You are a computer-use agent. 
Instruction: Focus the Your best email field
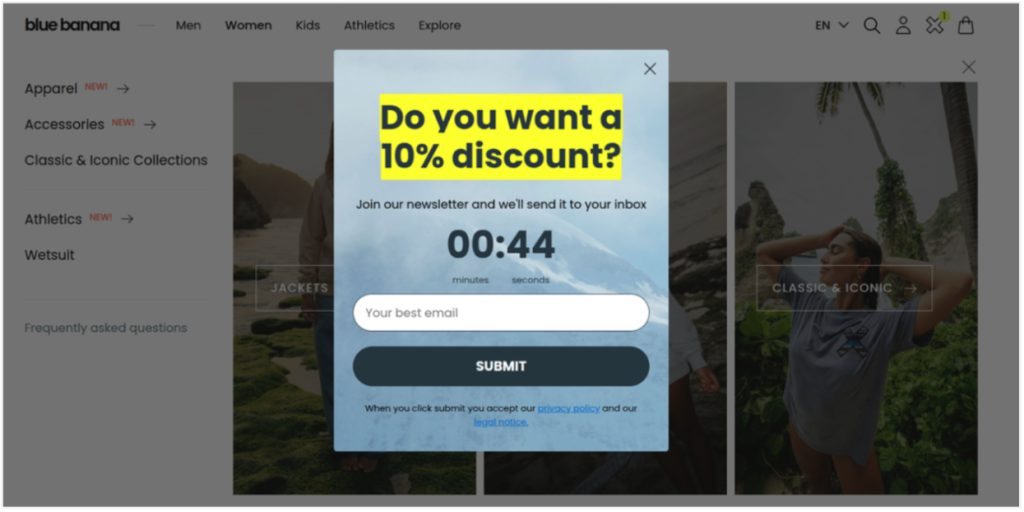coord(501,313)
